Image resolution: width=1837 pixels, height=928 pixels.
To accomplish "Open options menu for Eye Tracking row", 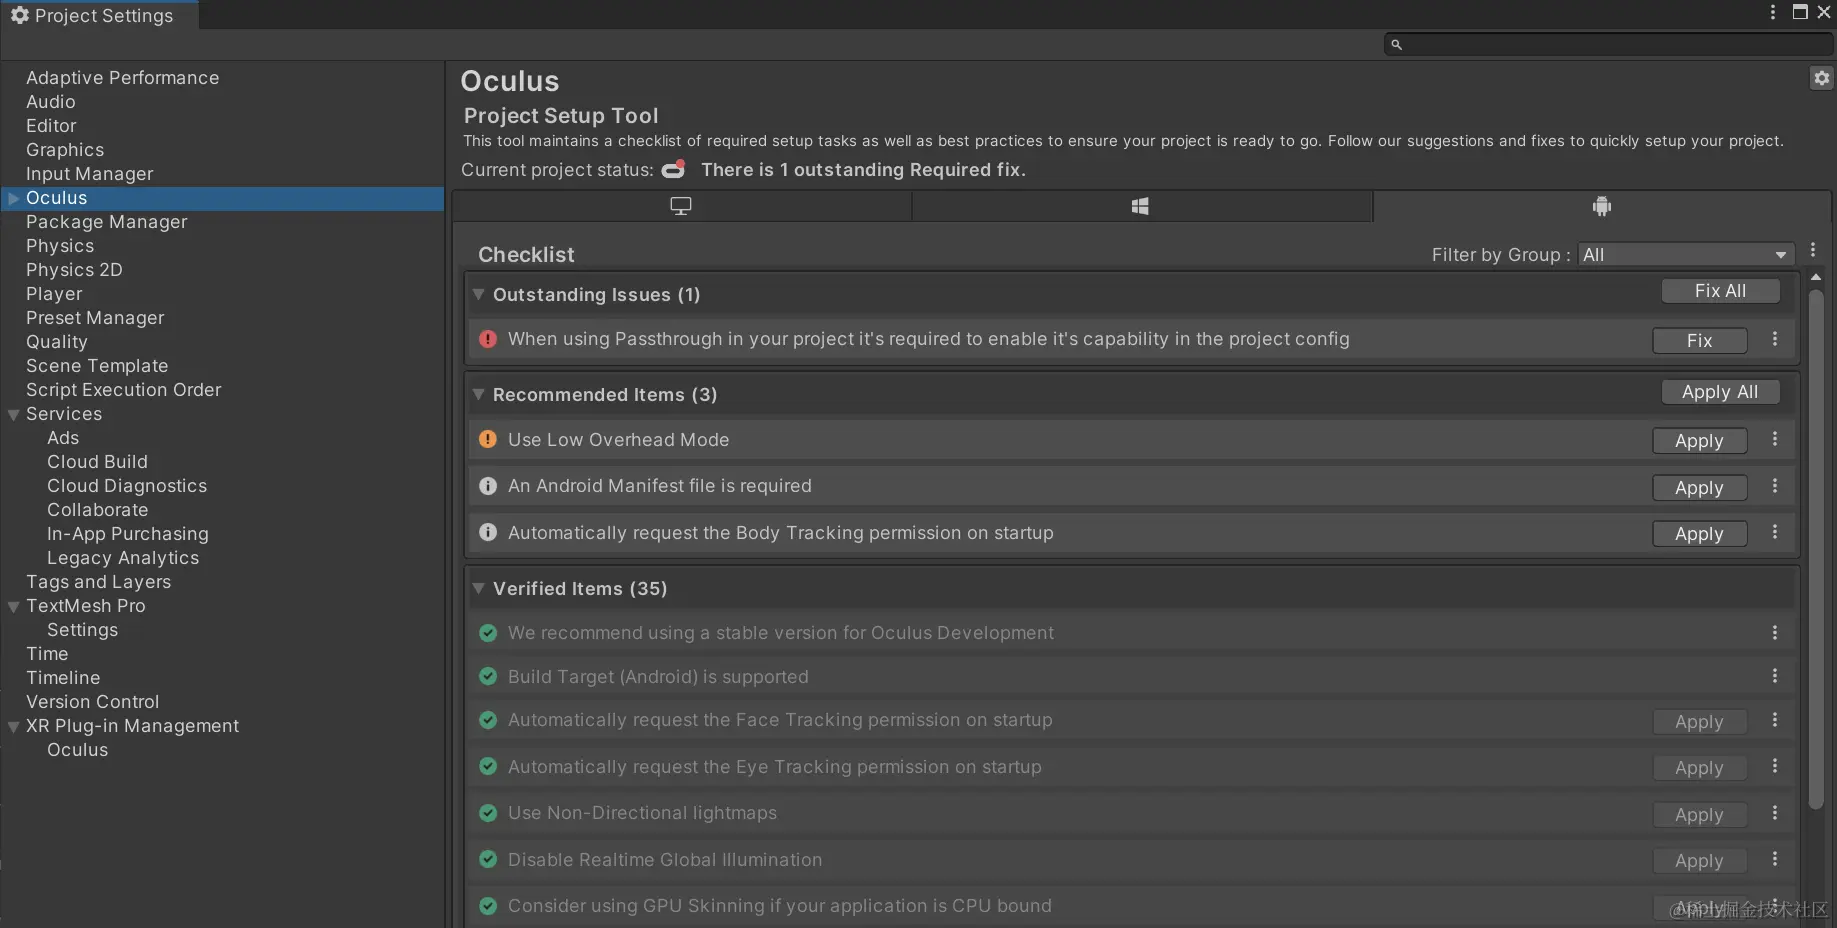I will (x=1775, y=766).
